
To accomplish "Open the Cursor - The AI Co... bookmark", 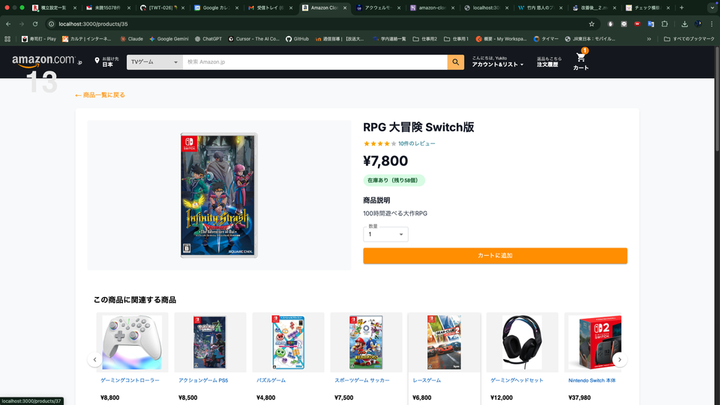I will (x=254, y=39).
